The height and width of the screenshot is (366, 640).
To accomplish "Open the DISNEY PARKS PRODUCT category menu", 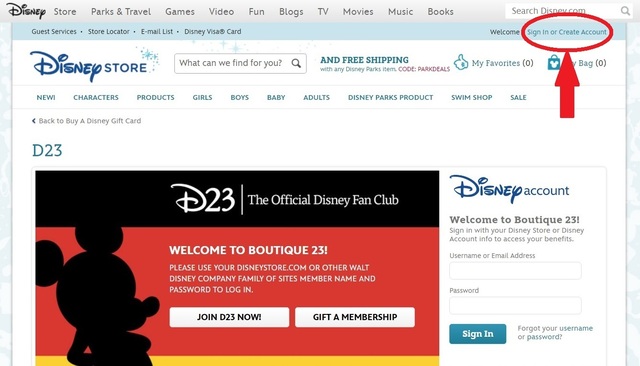I will [x=391, y=98].
